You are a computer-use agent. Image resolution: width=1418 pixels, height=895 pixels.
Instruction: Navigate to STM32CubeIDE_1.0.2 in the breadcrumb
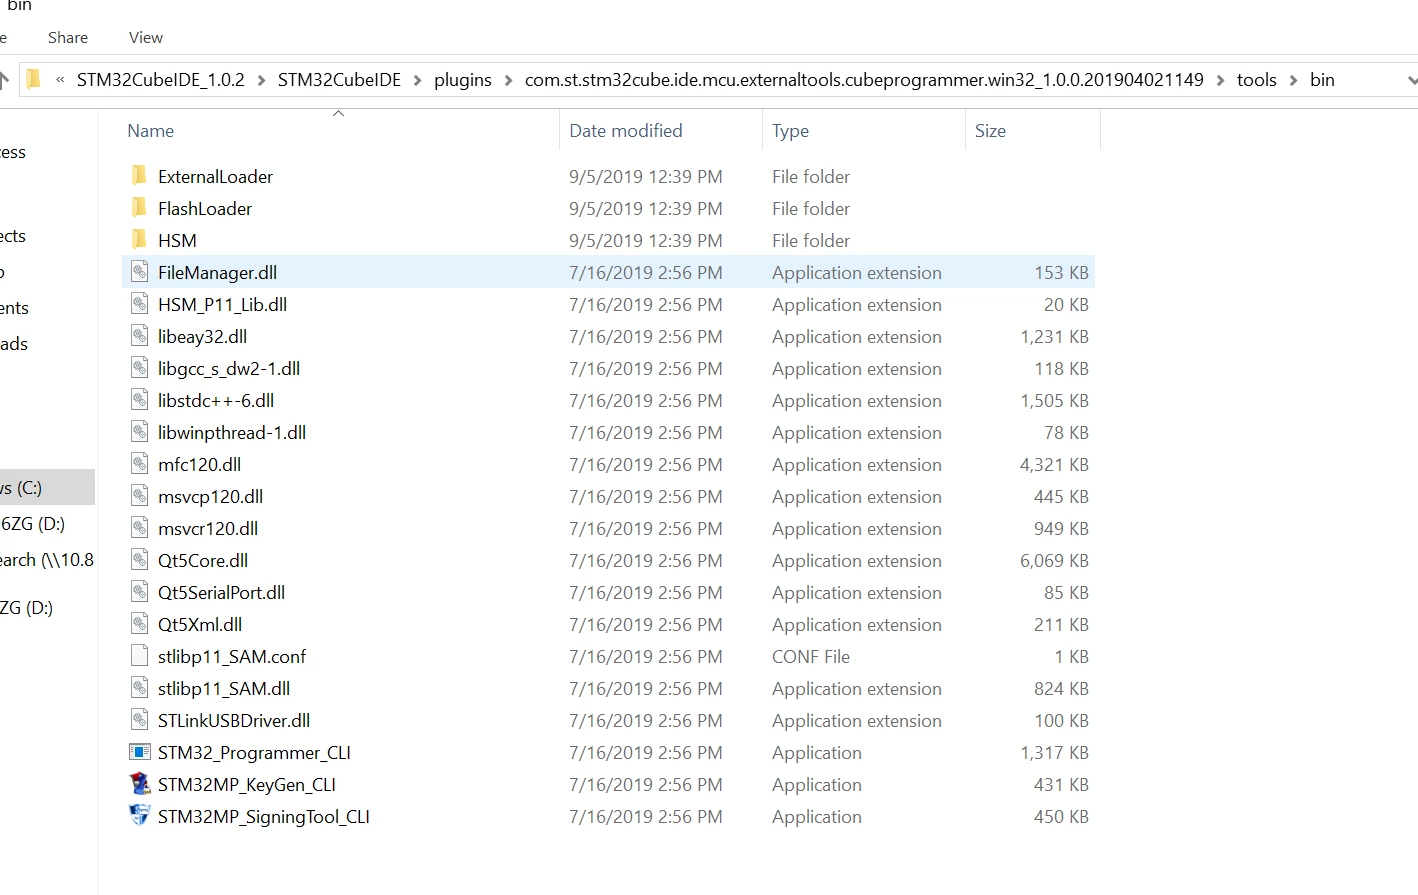(x=161, y=80)
